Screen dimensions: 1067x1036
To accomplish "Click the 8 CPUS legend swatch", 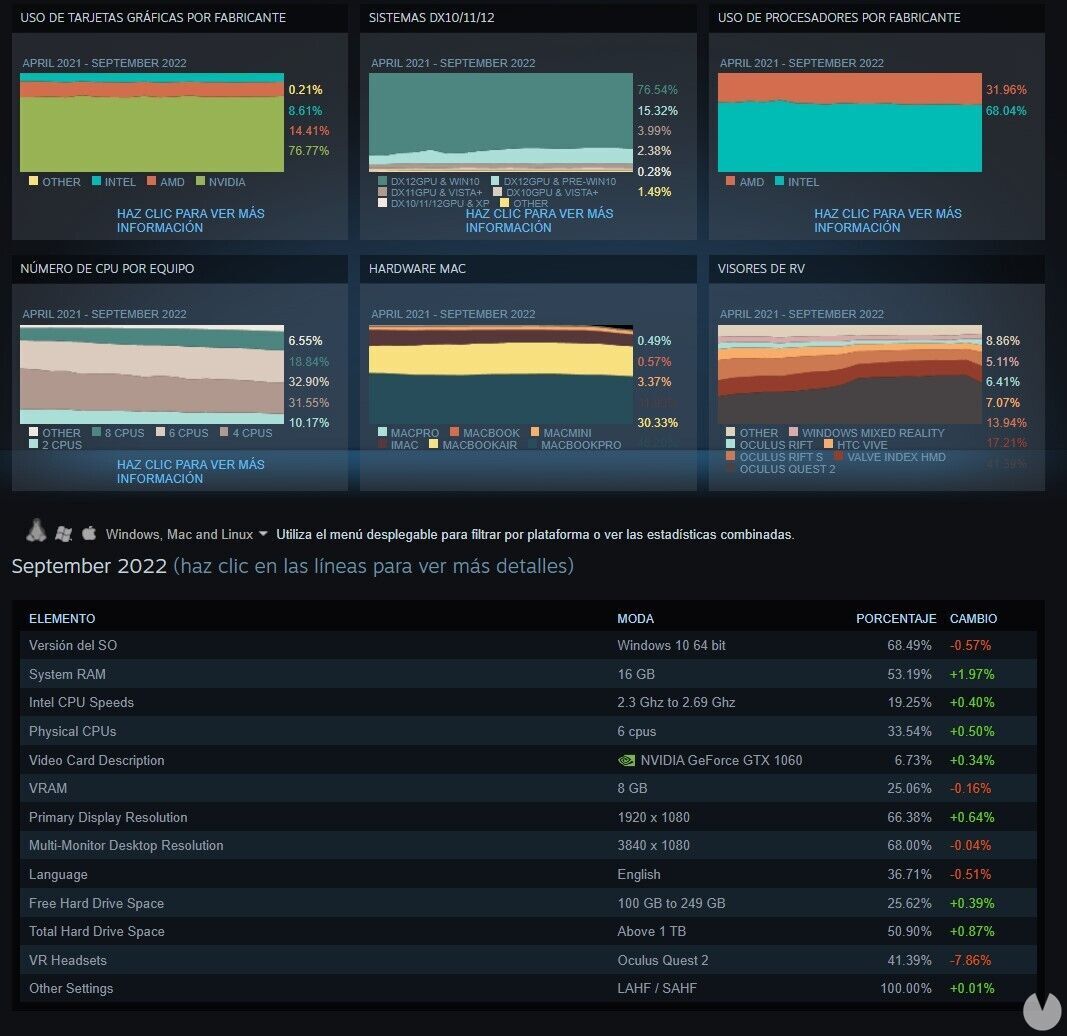I will tap(97, 432).
